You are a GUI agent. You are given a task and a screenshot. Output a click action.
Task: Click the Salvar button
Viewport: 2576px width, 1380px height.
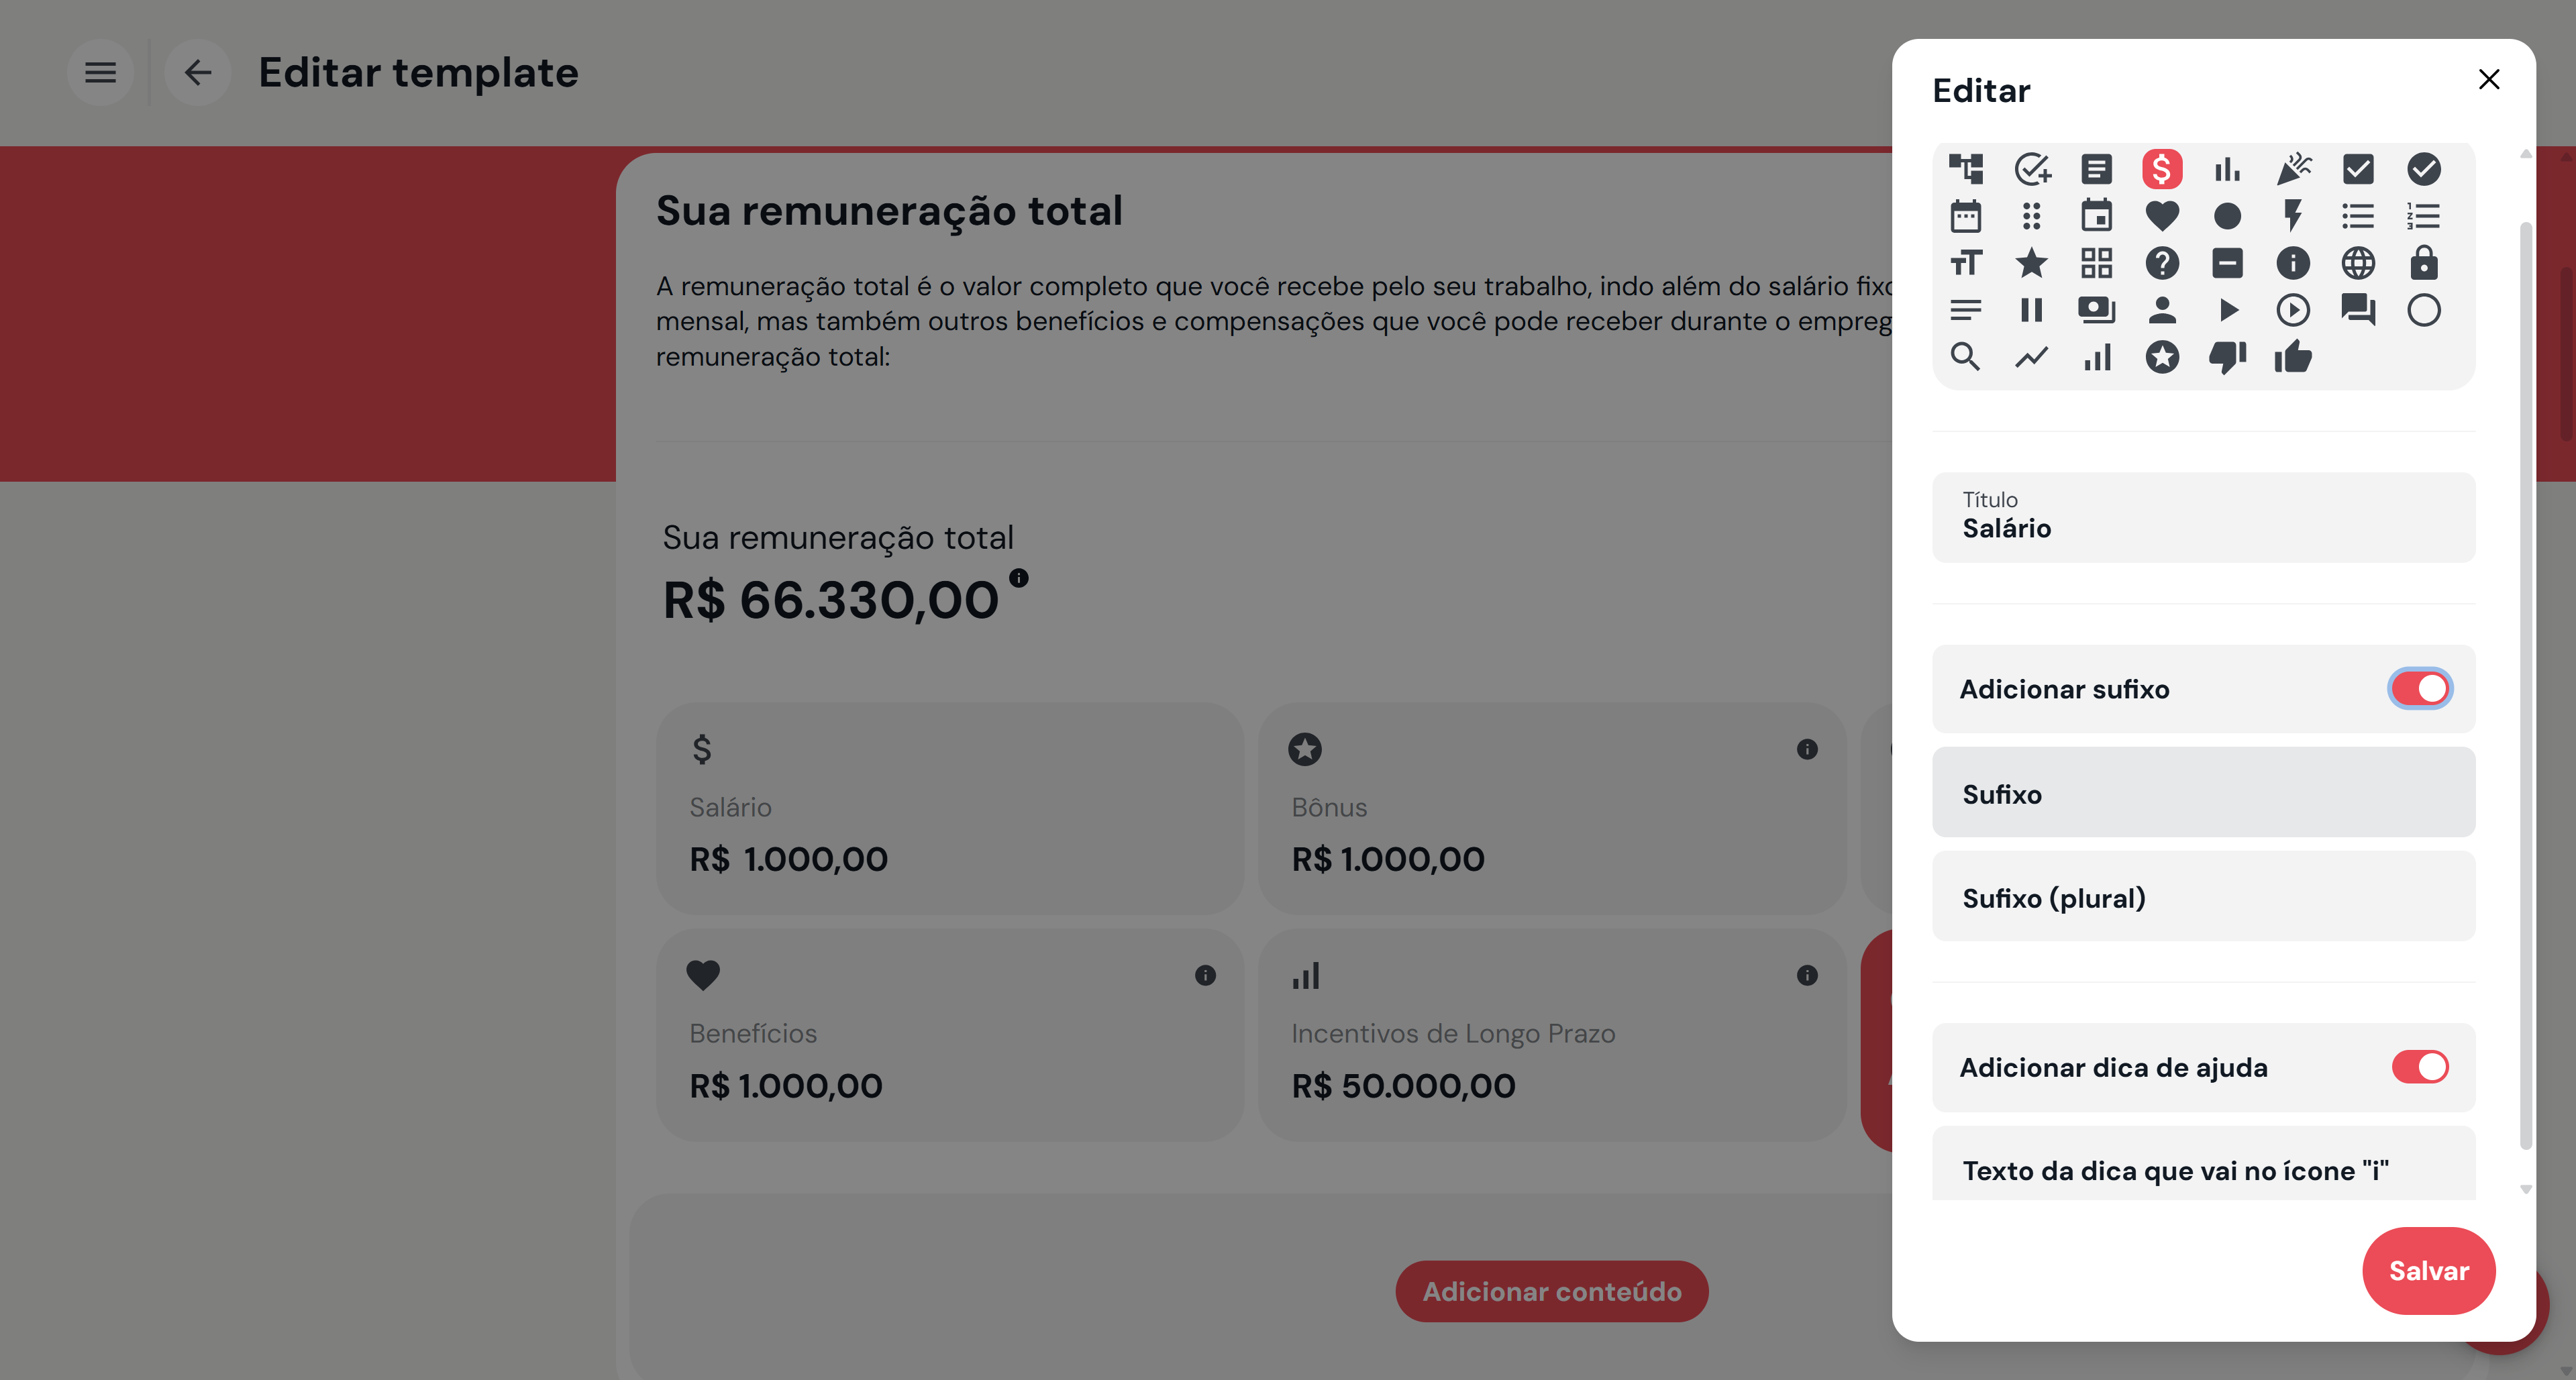point(2428,1270)
